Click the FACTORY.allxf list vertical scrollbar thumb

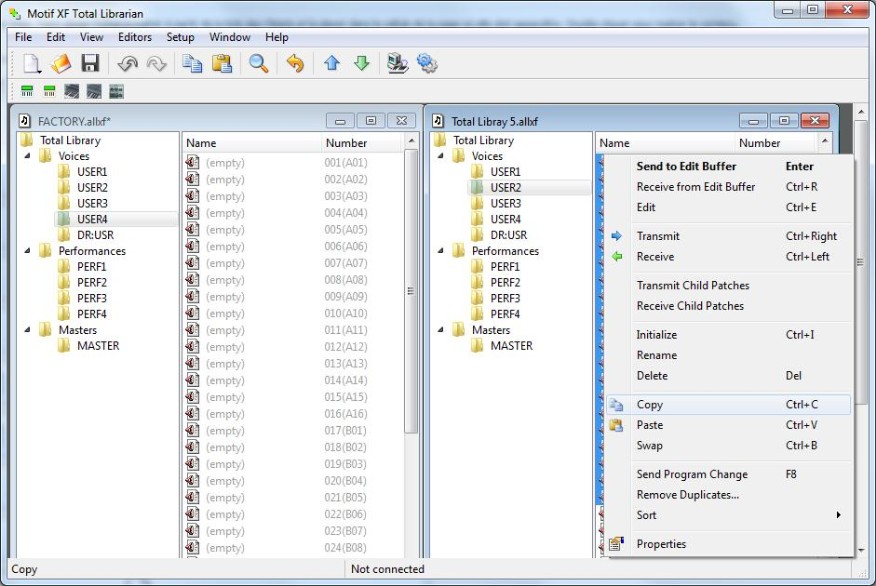411,290
